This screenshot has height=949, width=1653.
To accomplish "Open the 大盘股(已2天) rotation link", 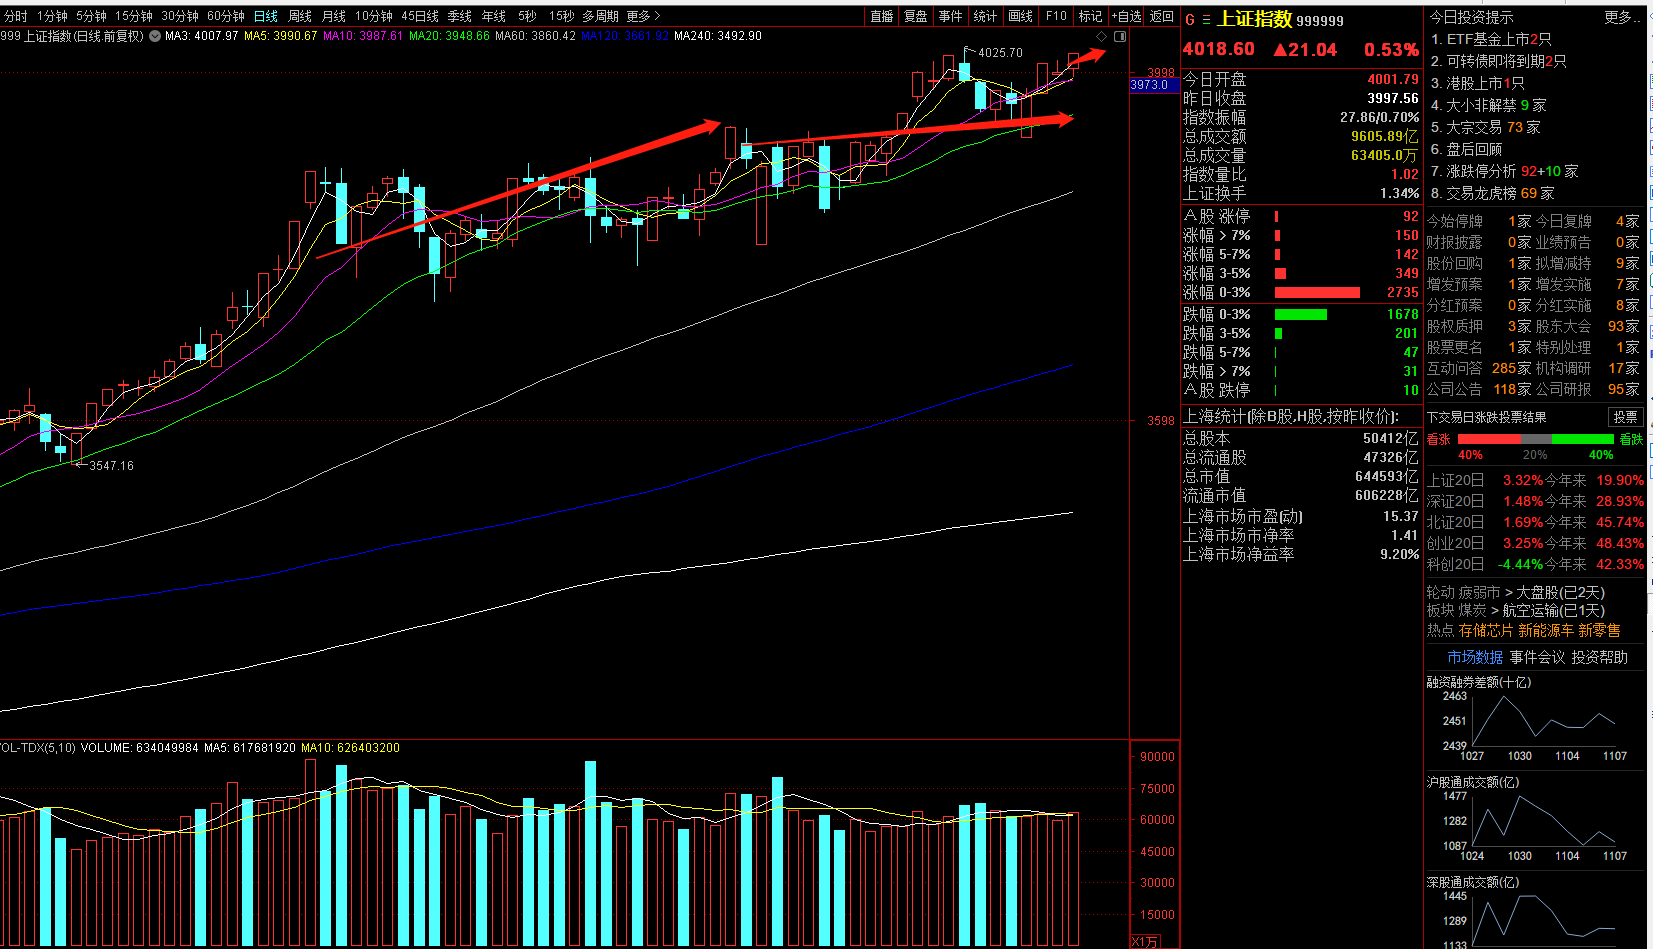I will coord(1560,592).
